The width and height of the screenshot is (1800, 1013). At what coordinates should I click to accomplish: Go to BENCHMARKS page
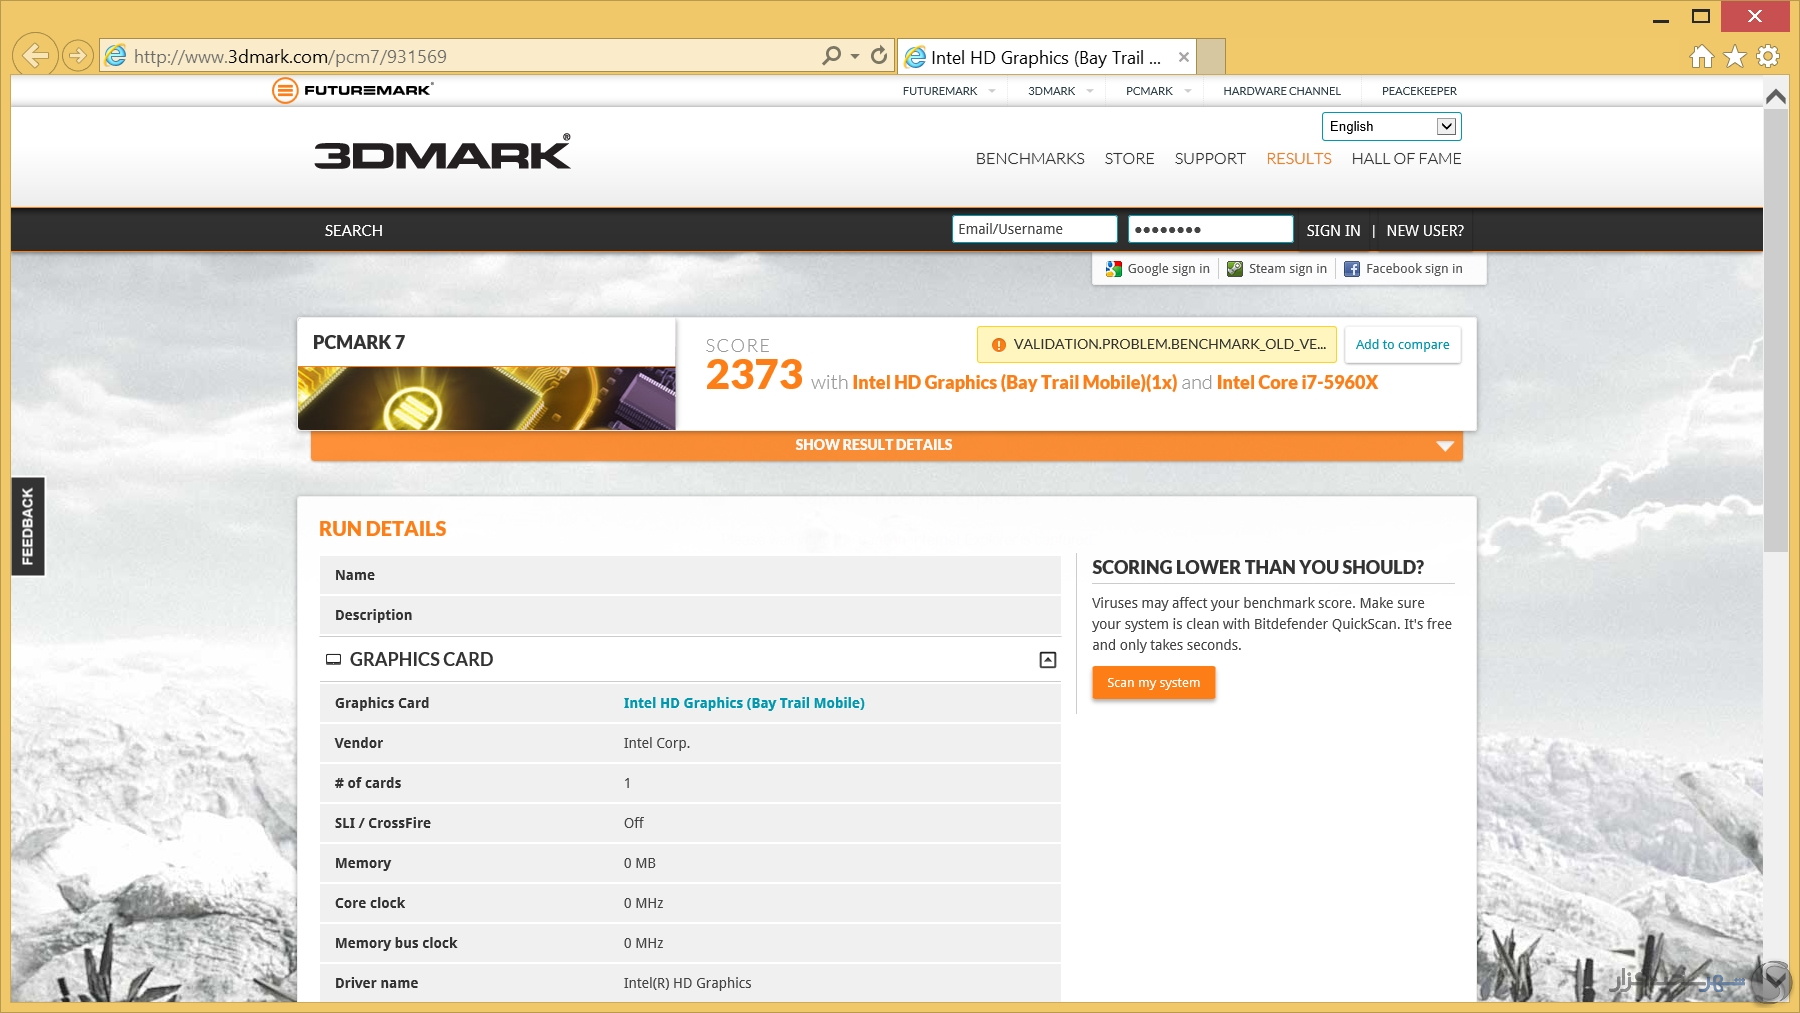pos(1030,158)
